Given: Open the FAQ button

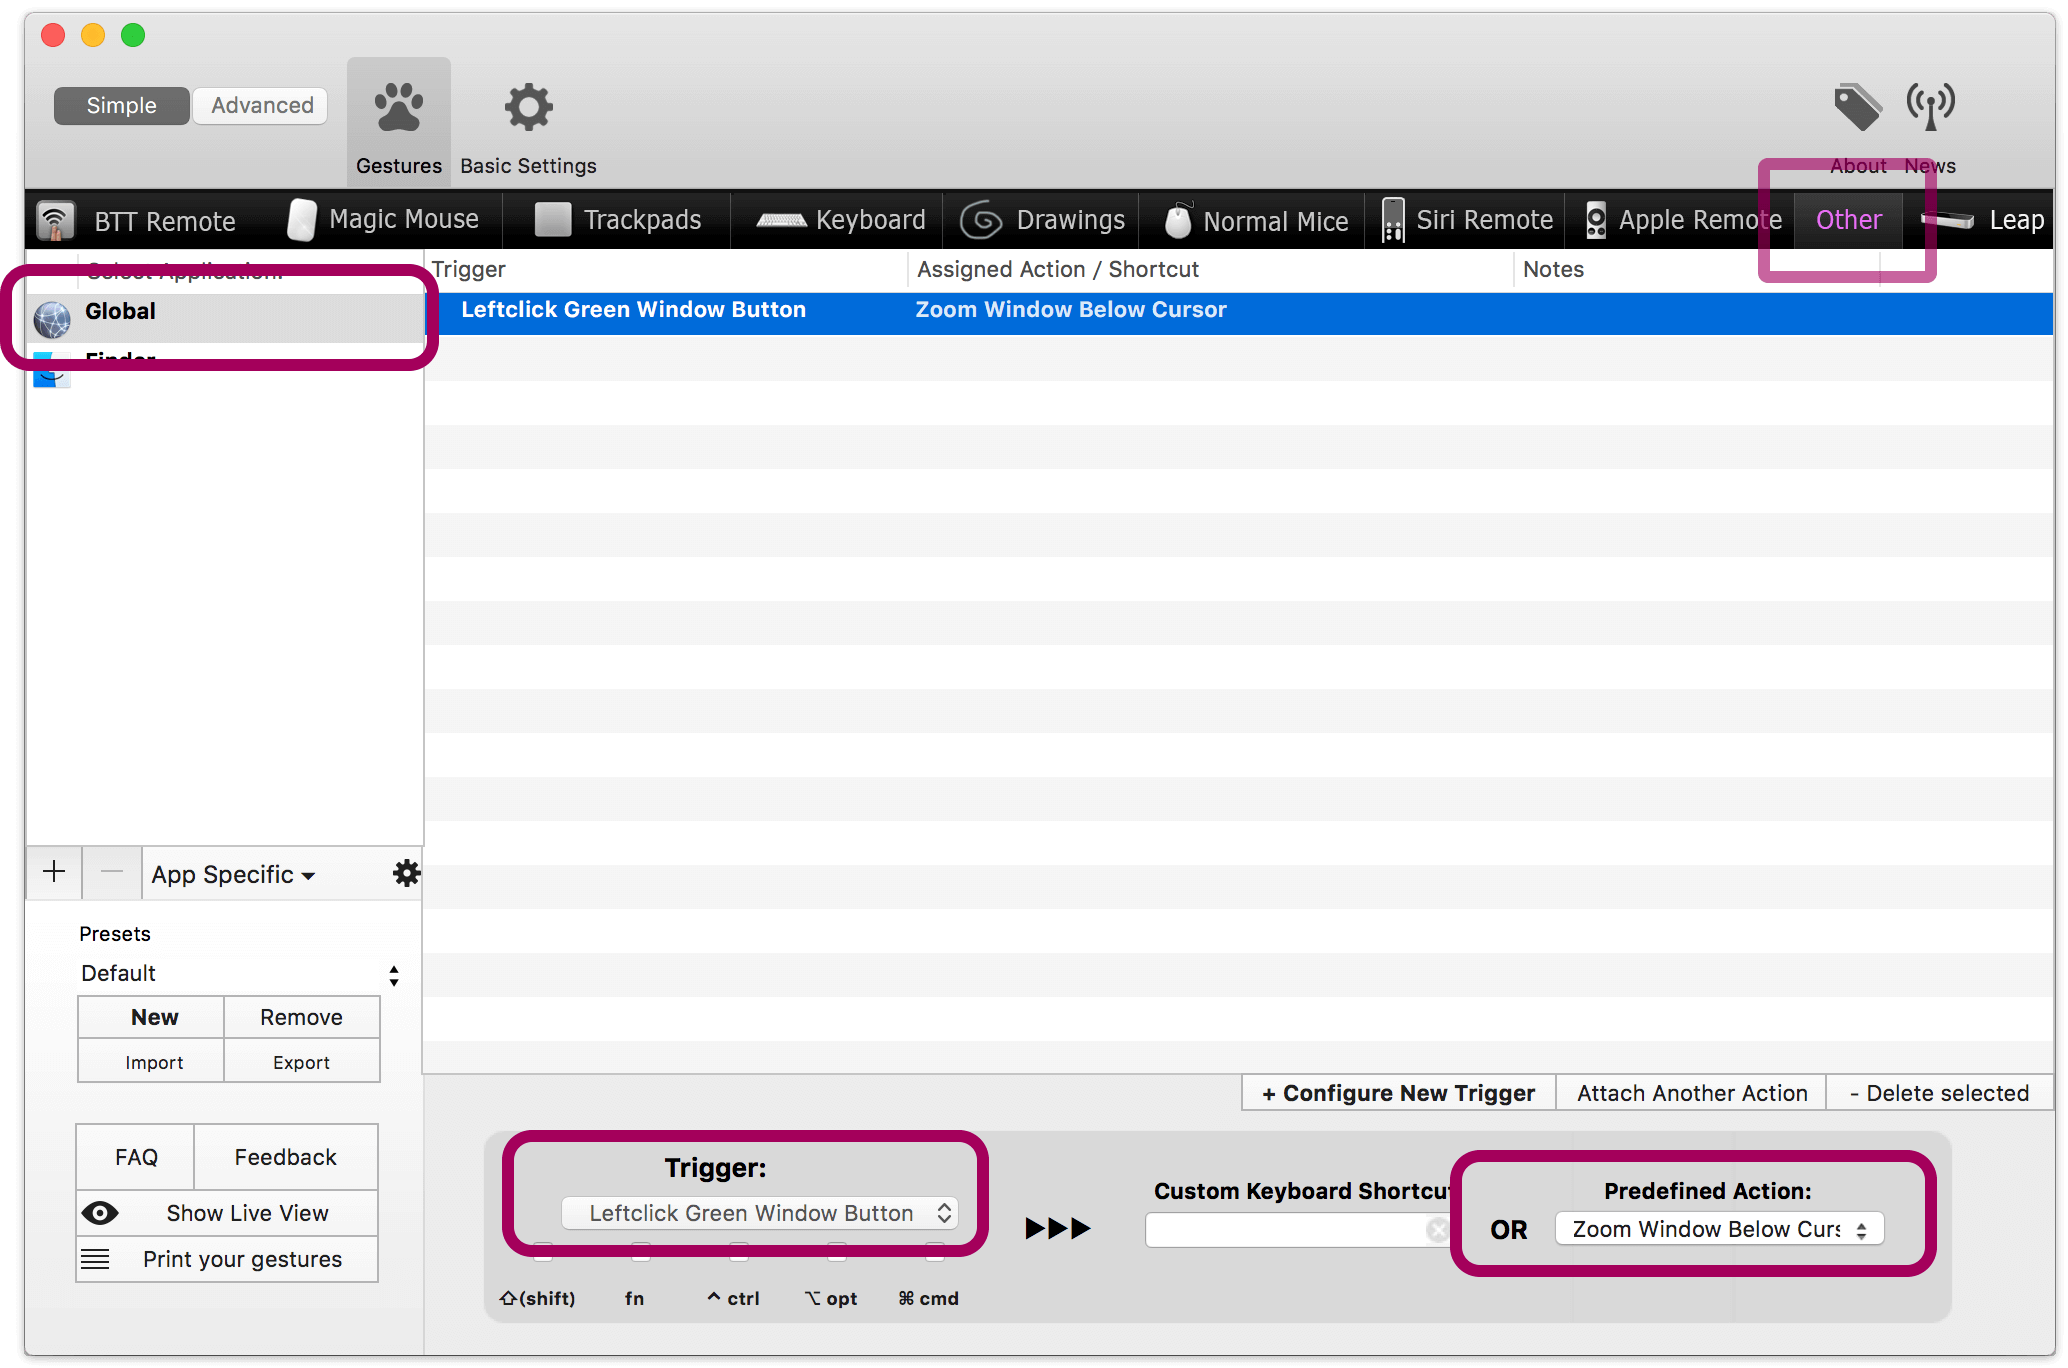Looking at the screenshot, I should 136,1157.
